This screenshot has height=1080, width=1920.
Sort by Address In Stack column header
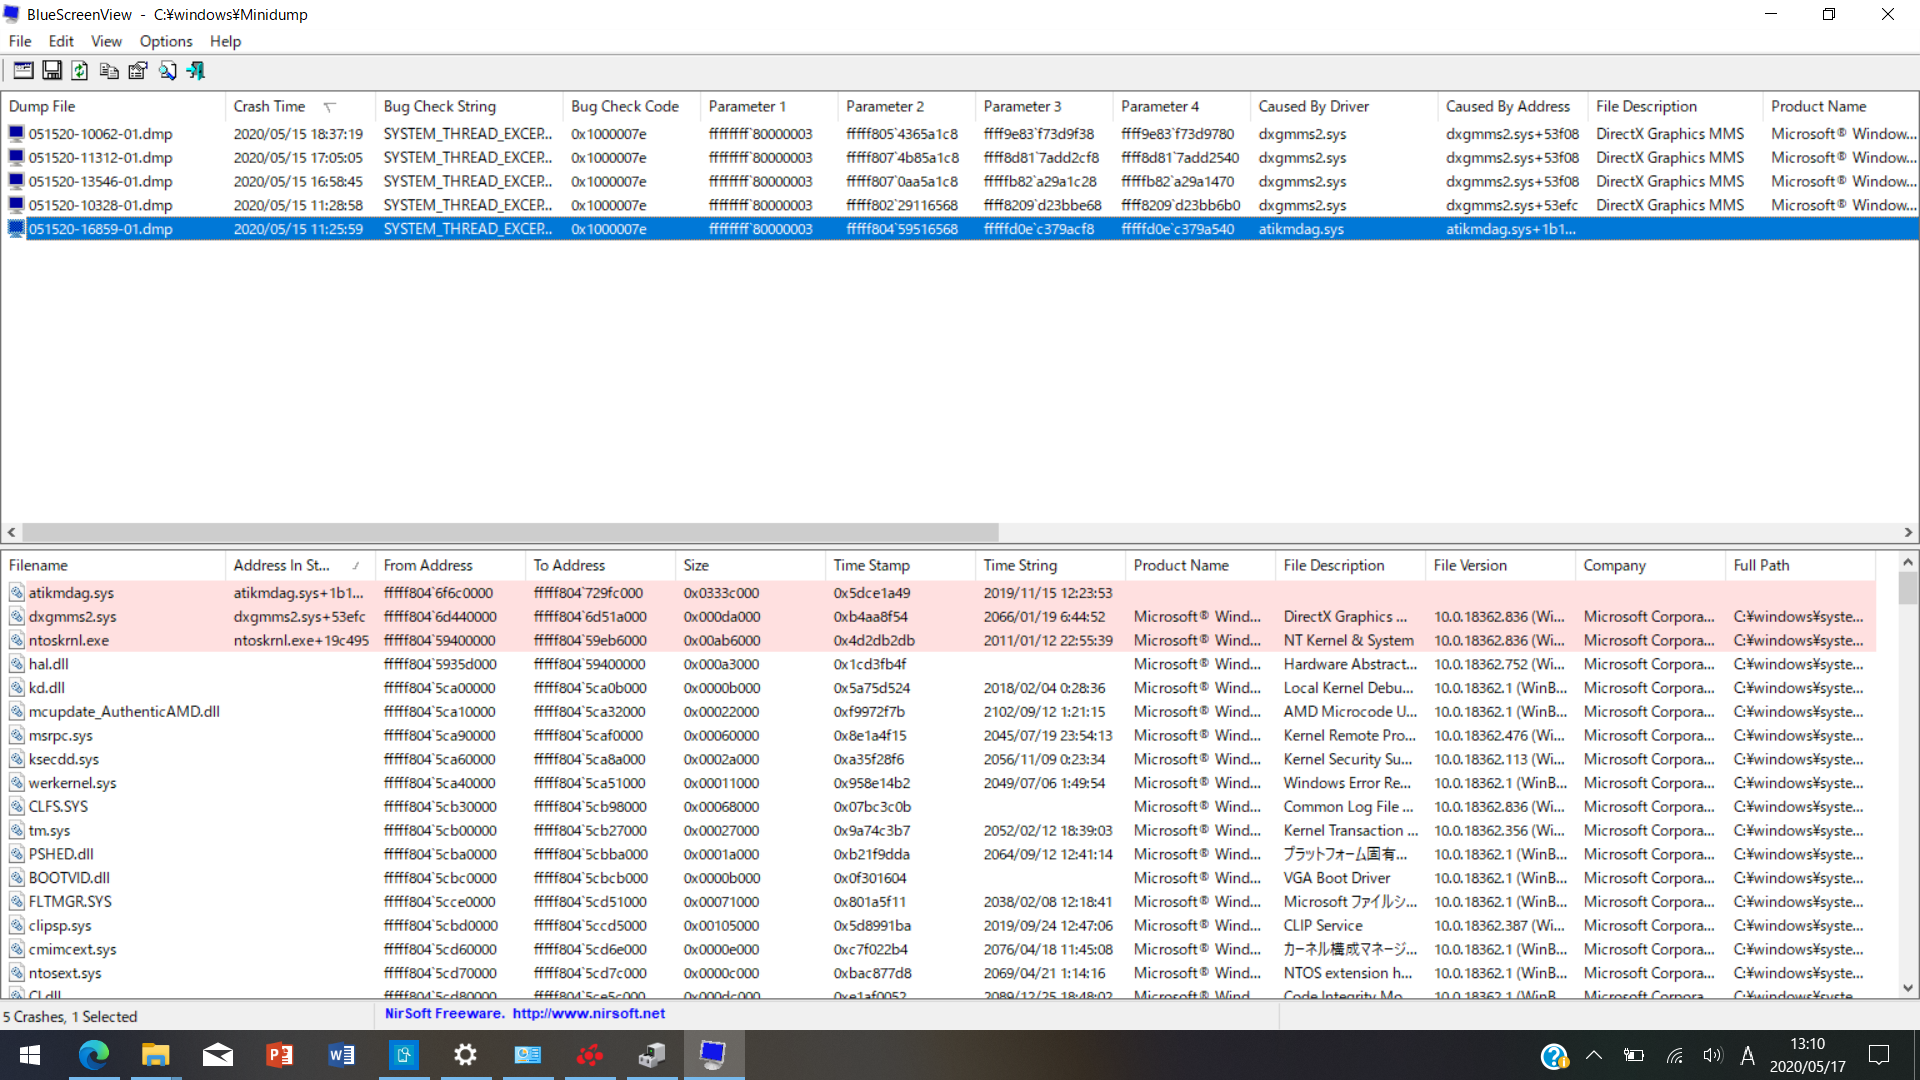[x=300, y=565]
